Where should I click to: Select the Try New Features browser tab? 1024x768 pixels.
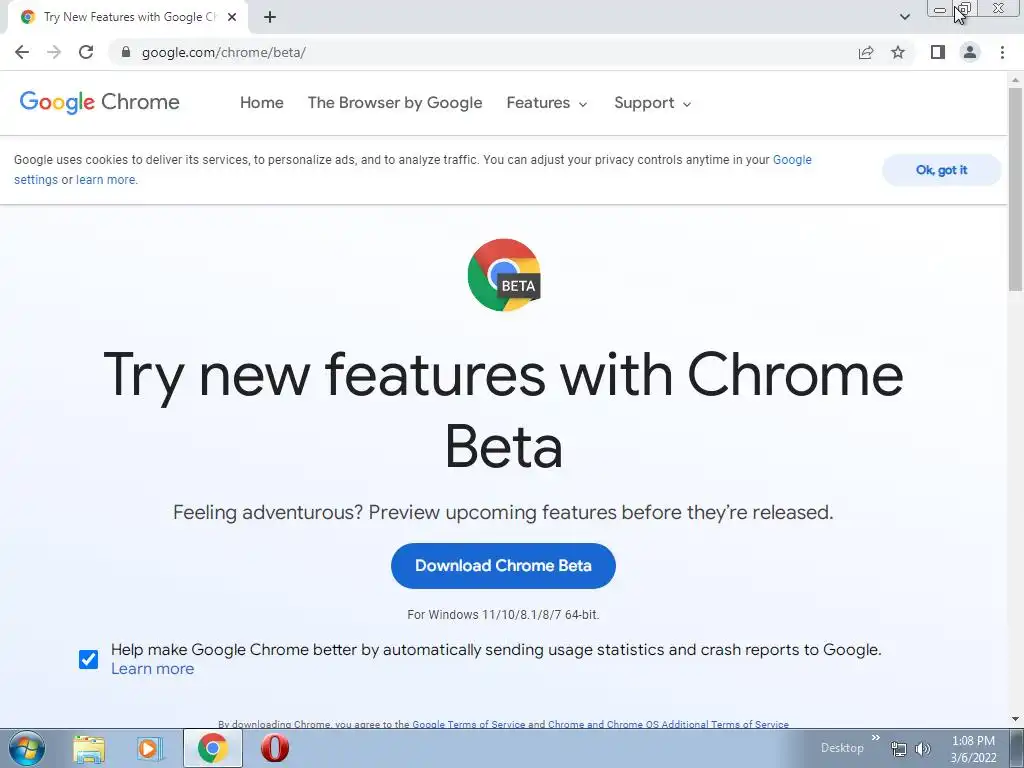point(128,17)
